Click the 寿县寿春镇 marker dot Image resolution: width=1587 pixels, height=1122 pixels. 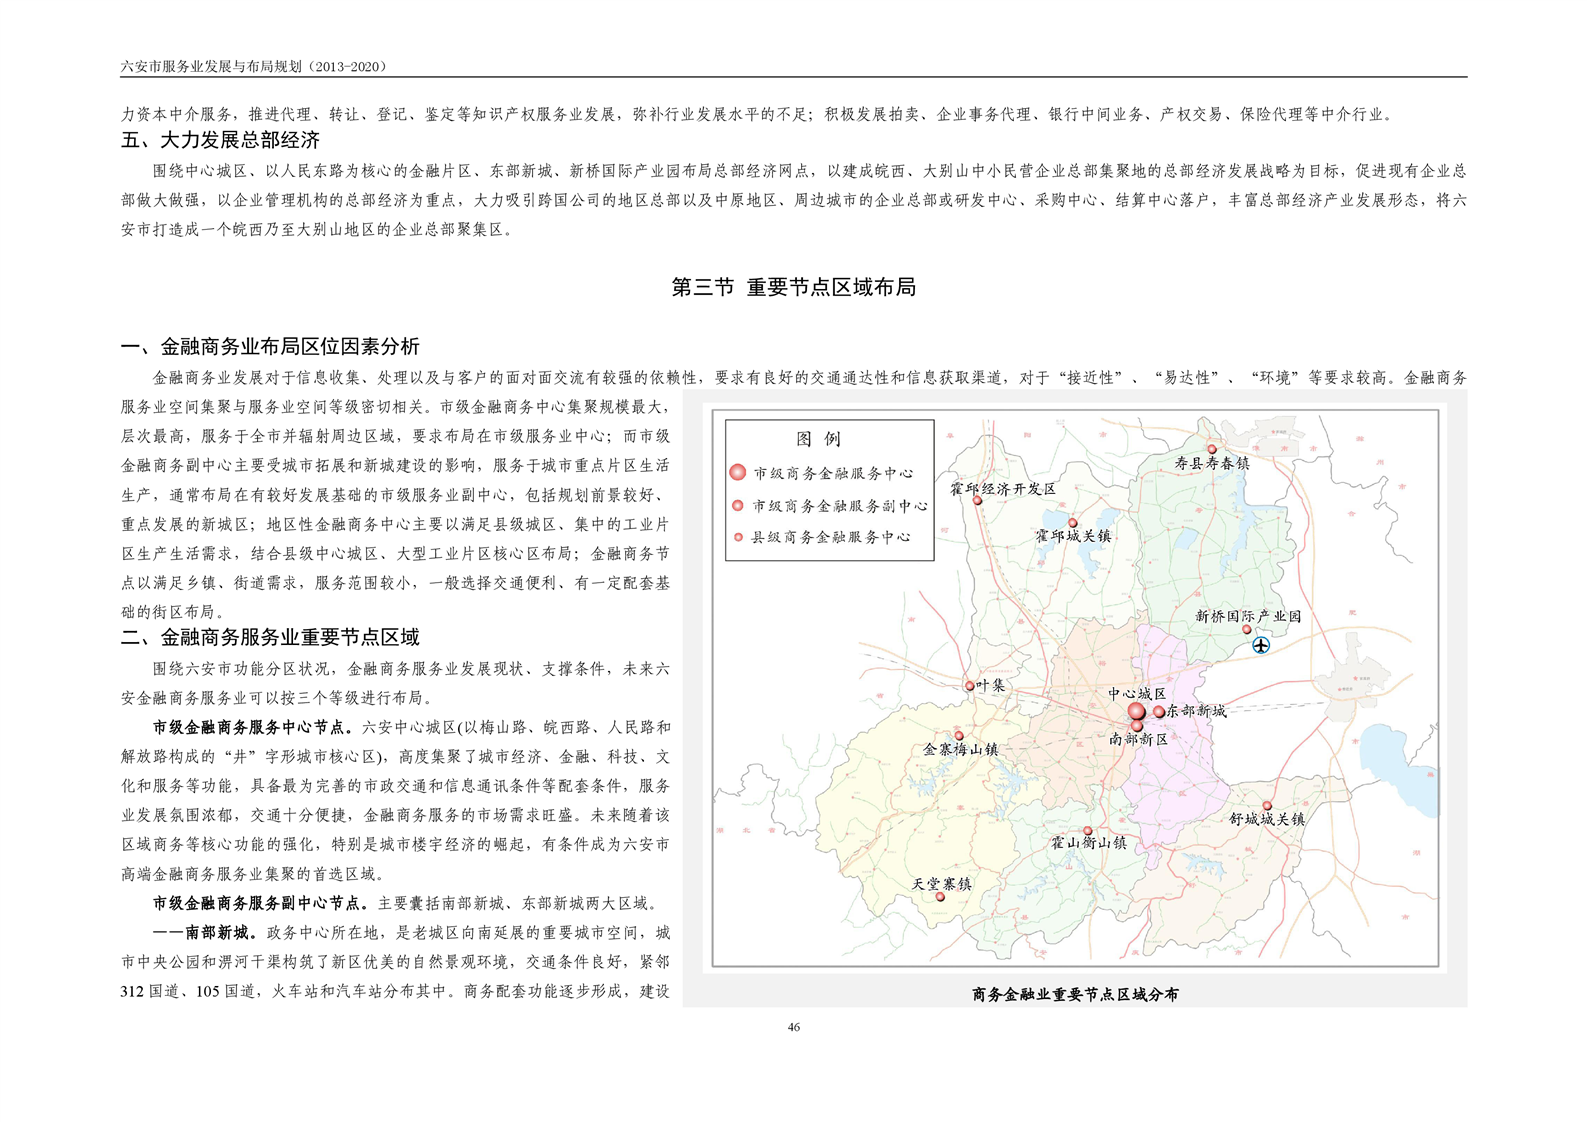(1211, 449)
